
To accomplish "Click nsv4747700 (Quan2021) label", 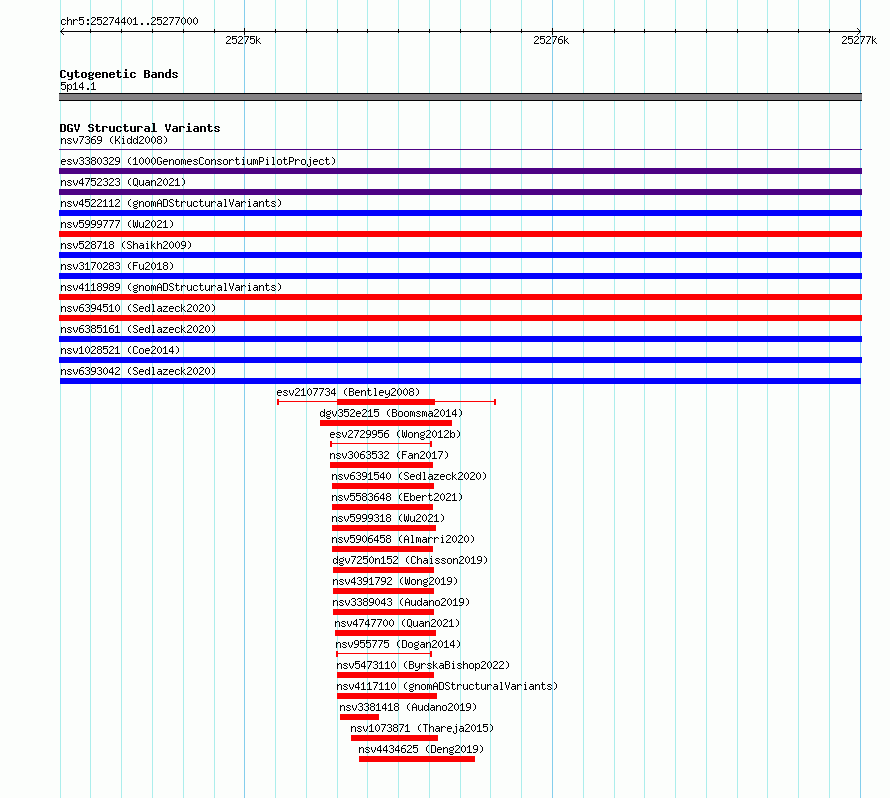I will pyautogui.click(x=397, y=623).
